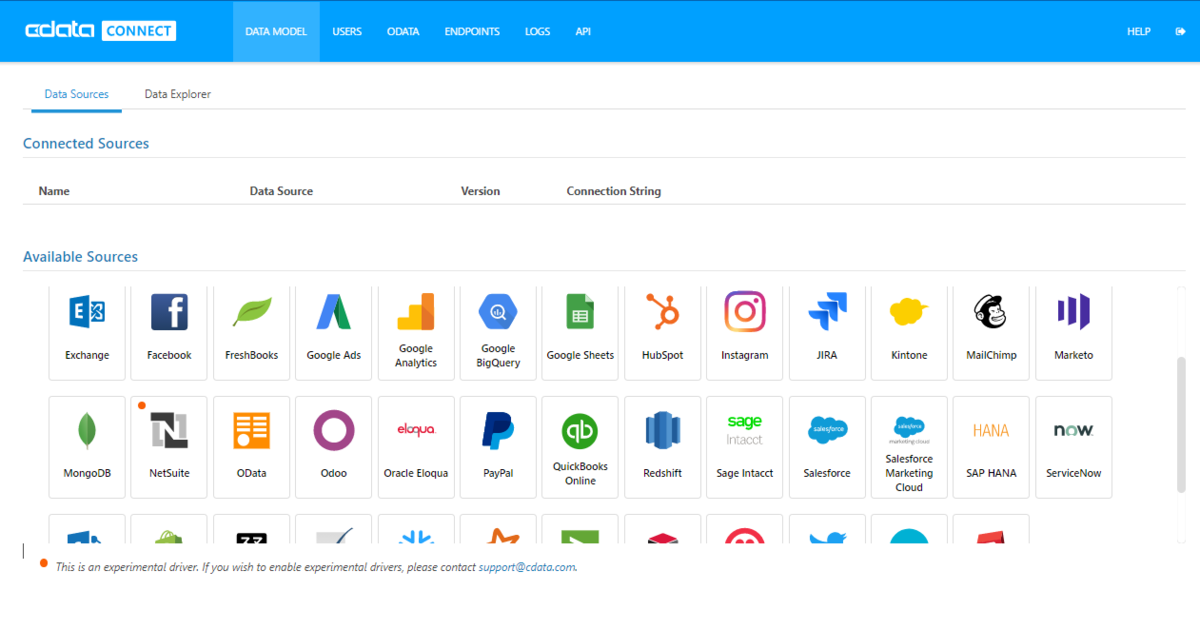Open the PayPal data source
This screenshot has height=630, width=1200.
(x=498, y=447)
